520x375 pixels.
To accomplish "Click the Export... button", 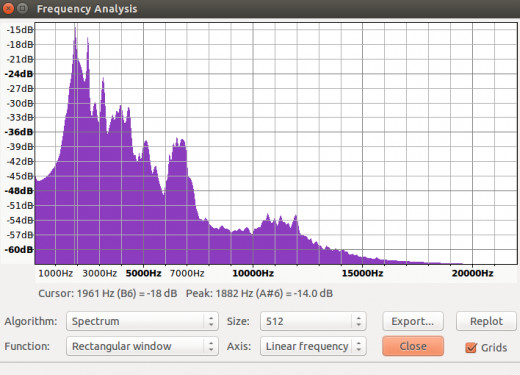I will pyautogui.click(x=413, y=321).
